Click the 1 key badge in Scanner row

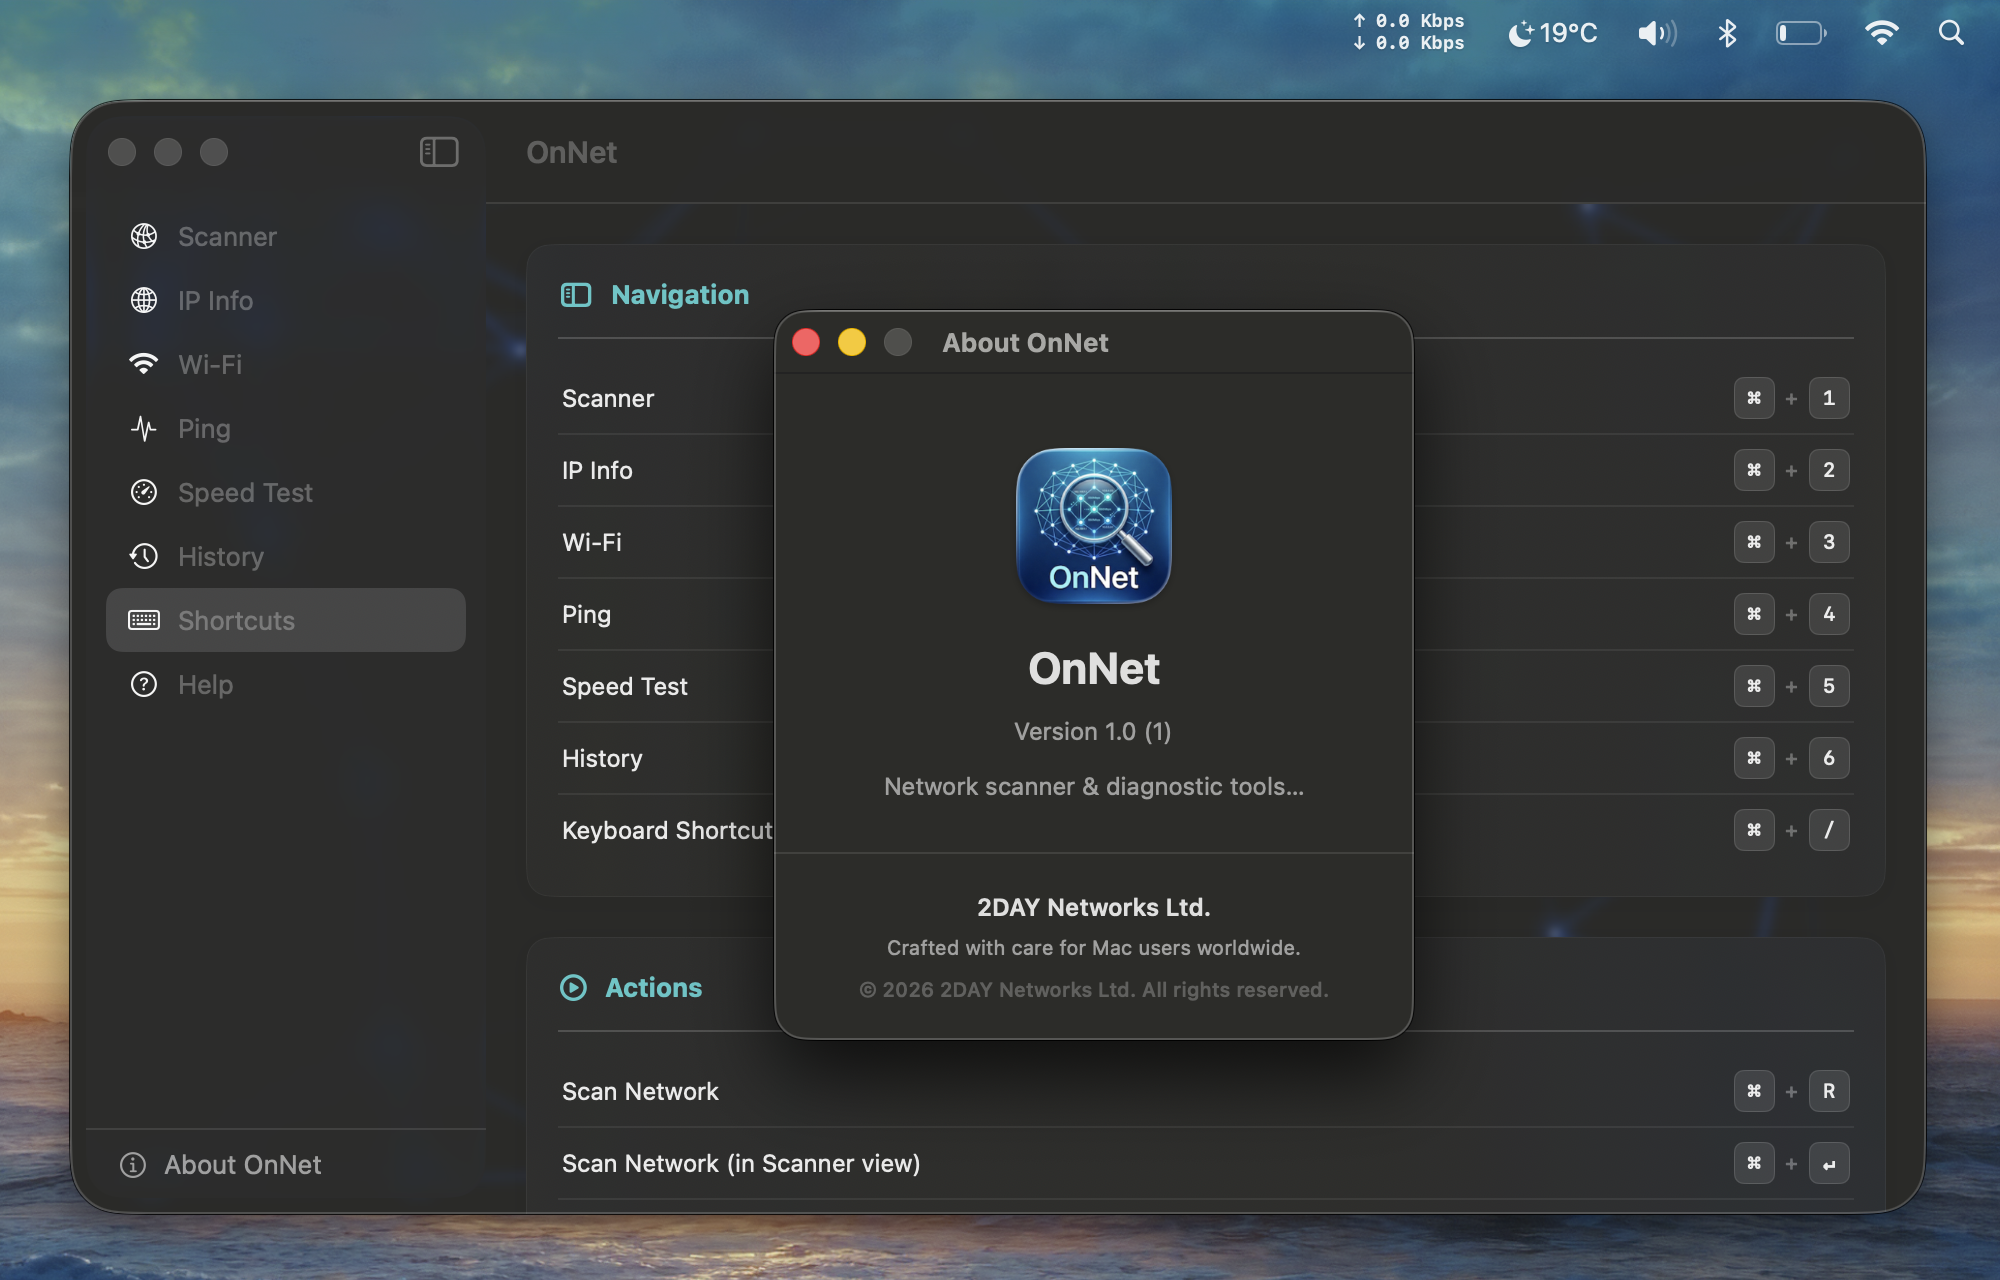point(1829,398)
